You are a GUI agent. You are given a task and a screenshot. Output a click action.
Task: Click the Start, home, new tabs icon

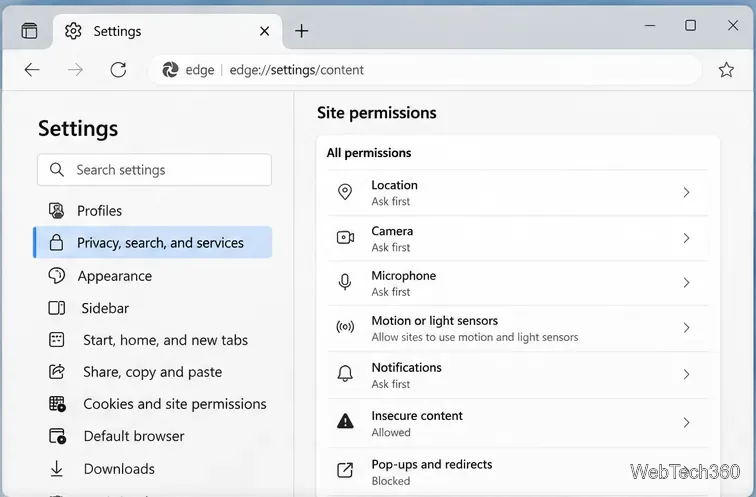[x=56, y=339]
